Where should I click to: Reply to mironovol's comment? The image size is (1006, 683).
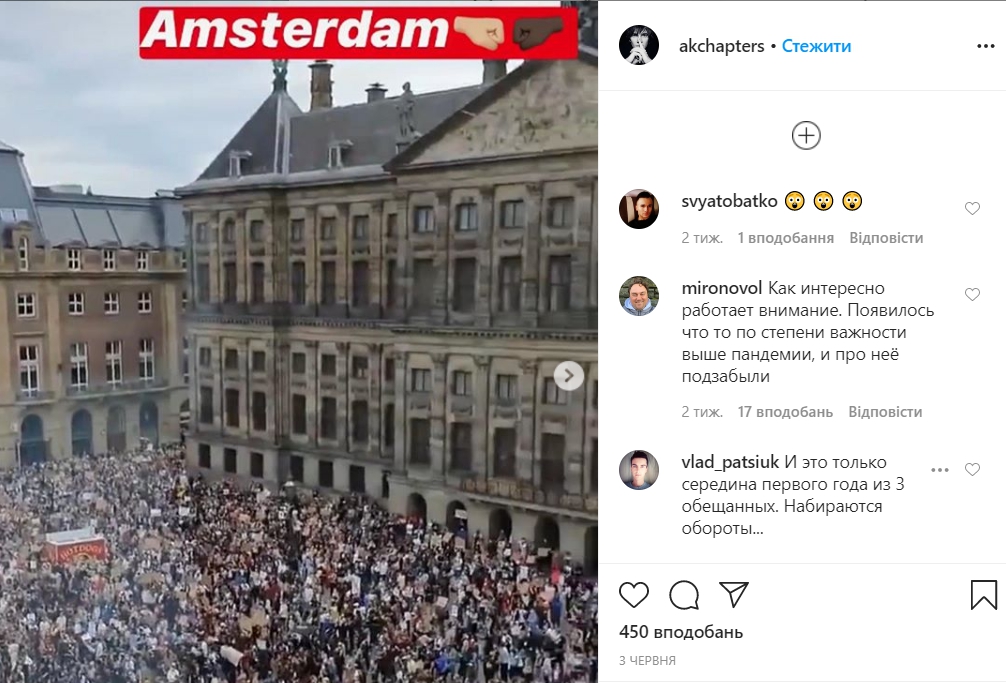(885, 412)
